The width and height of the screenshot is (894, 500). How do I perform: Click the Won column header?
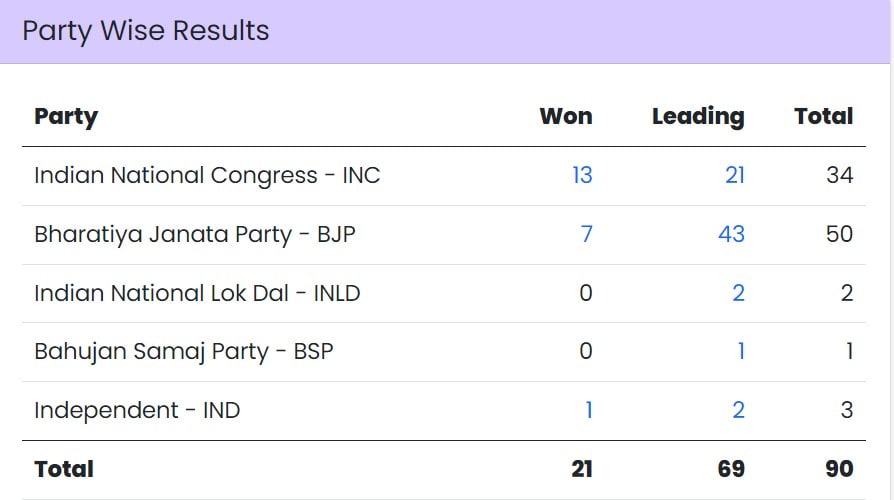tap(566, 117)
